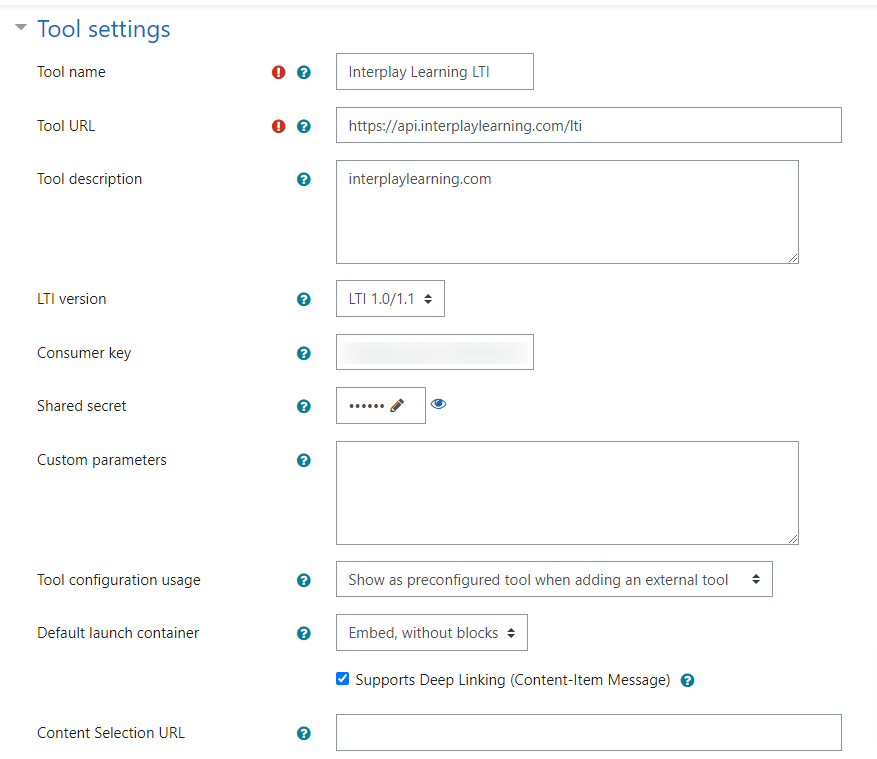The image size is (877, 759).
Task: Click the Content Selection URL label
Action: pyautogui.click(x=111, y=733)
